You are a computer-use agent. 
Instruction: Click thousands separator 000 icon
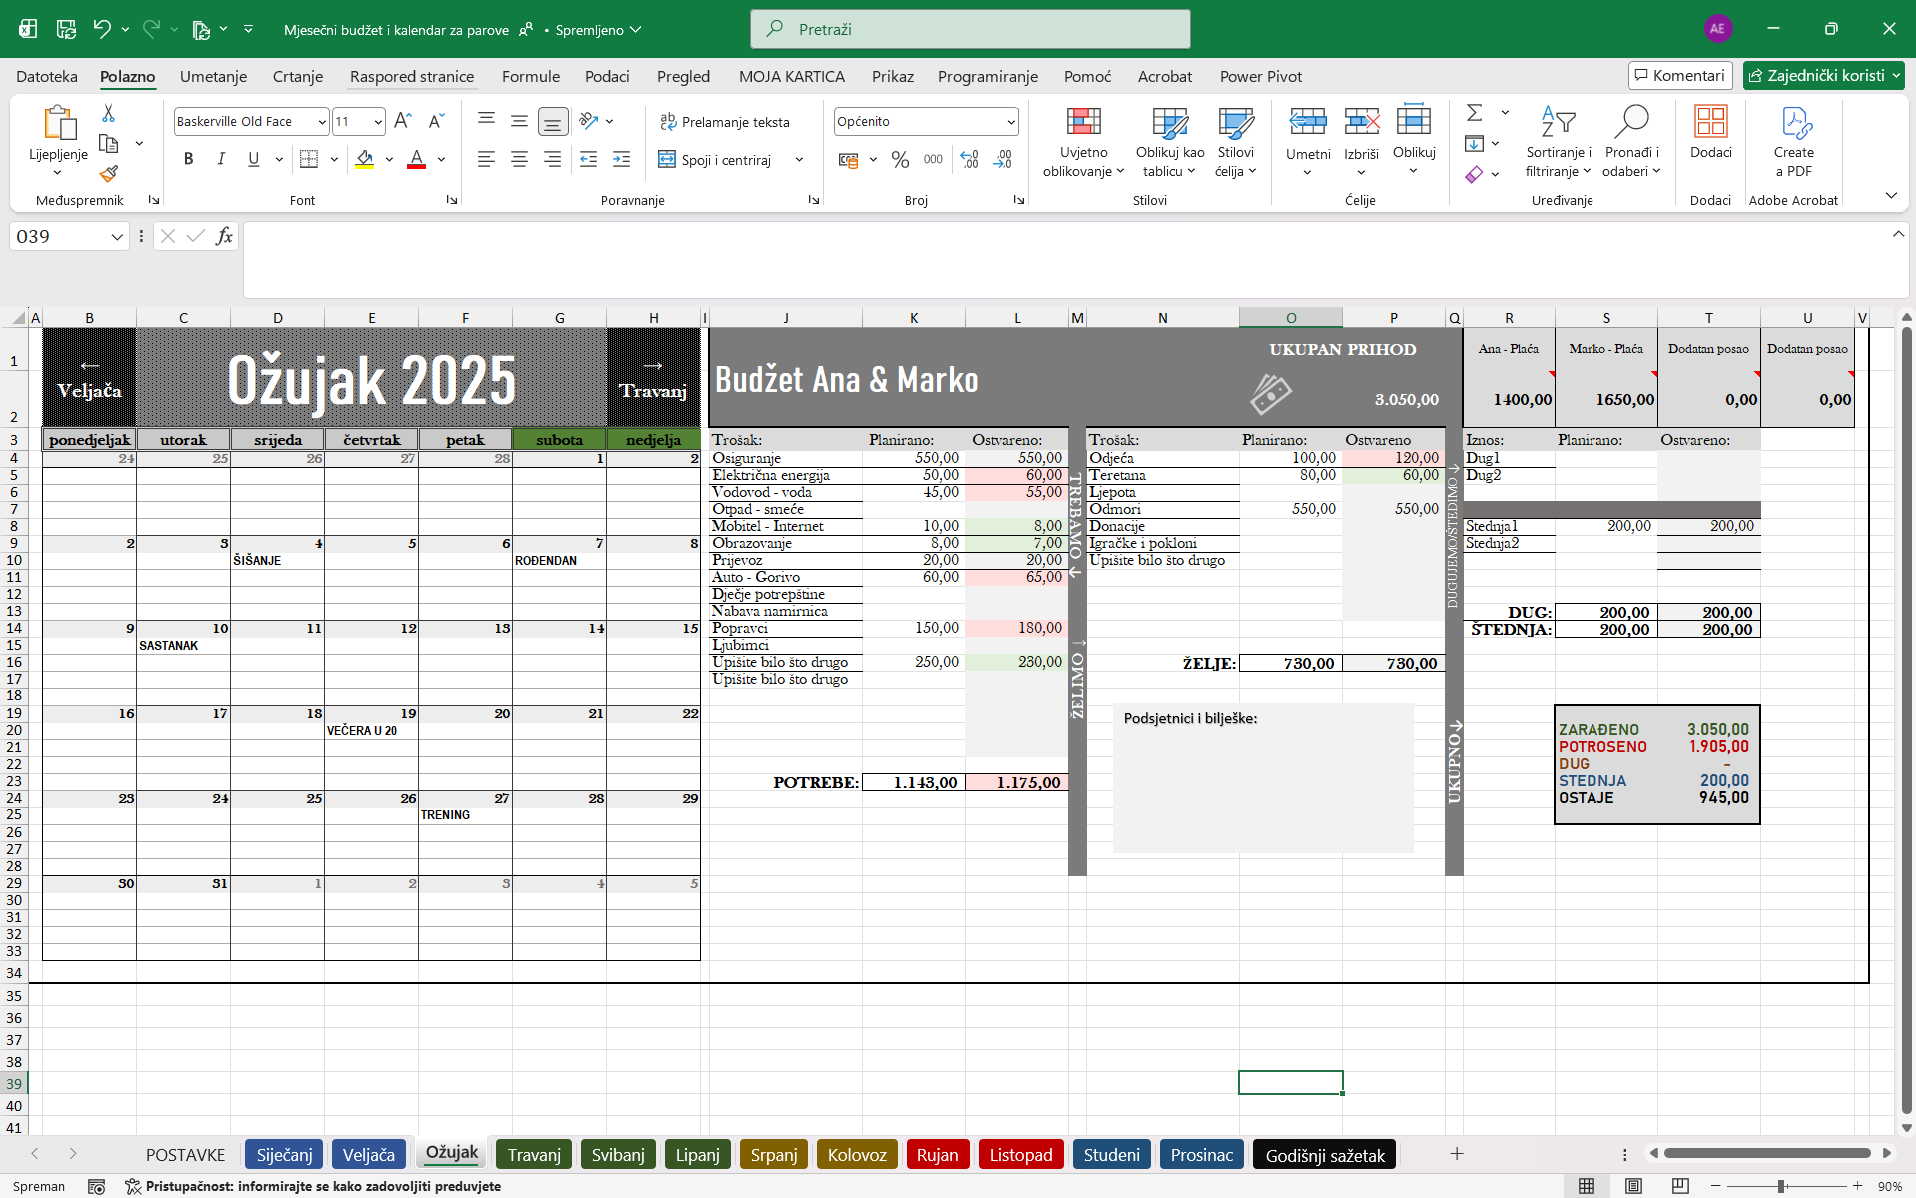coord(933,159)
